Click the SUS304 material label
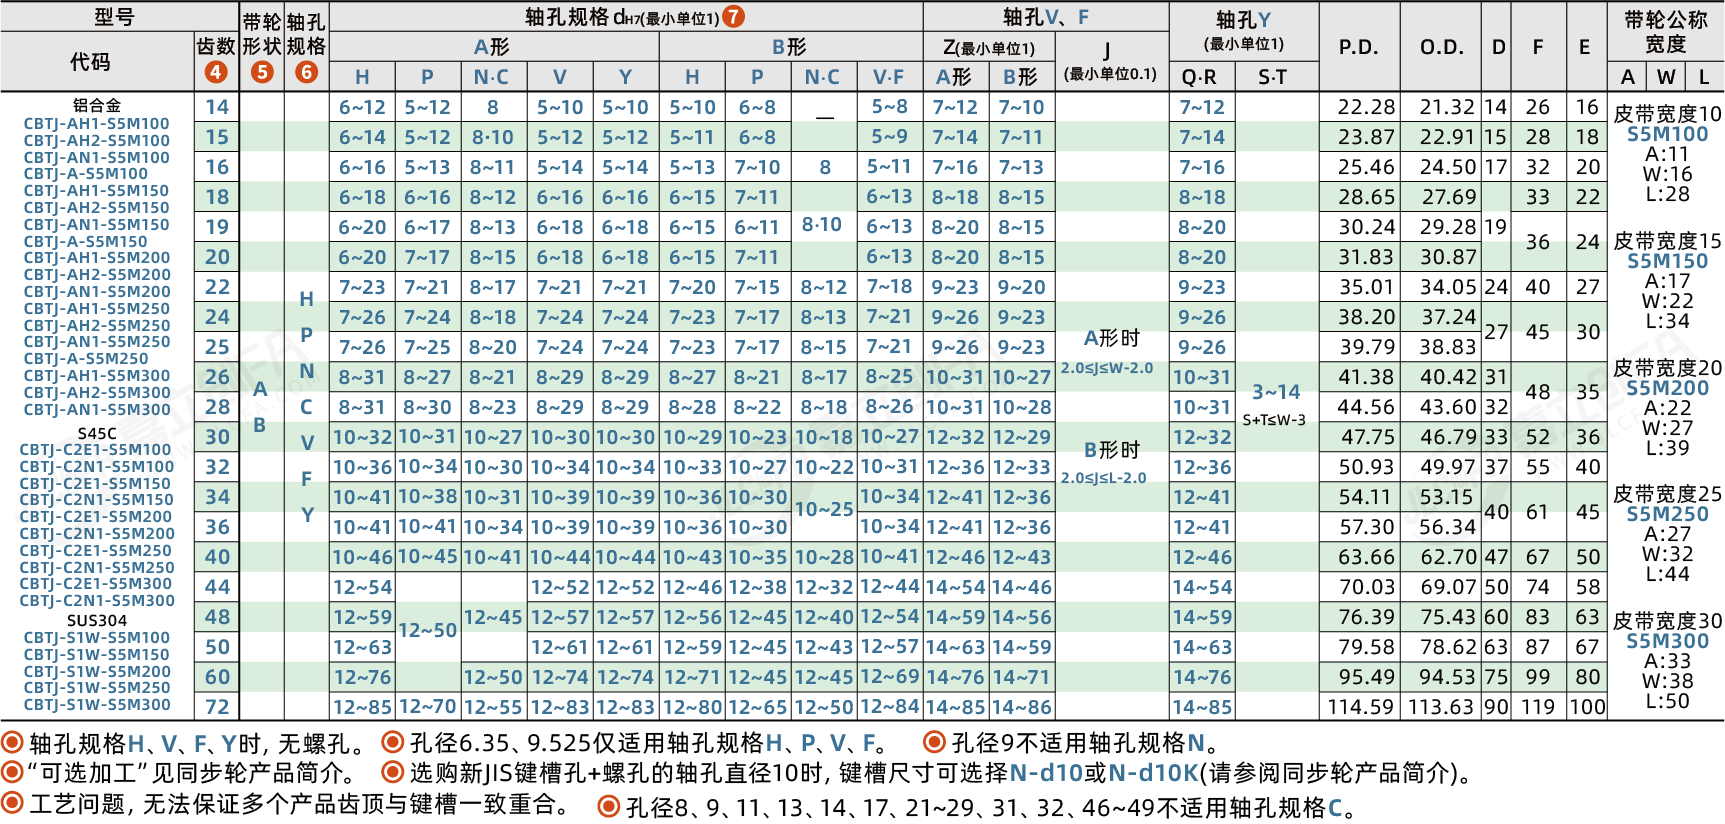 [97, 620]
